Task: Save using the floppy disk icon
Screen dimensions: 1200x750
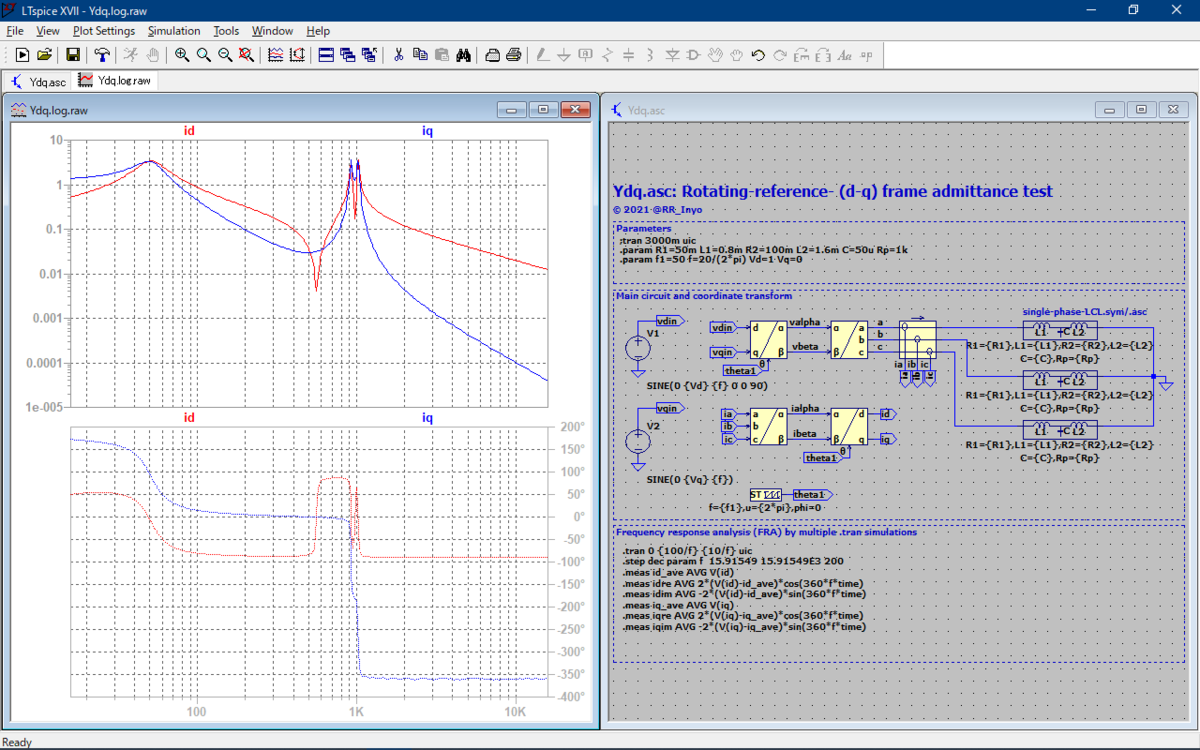Action: [x=73, y=55]
